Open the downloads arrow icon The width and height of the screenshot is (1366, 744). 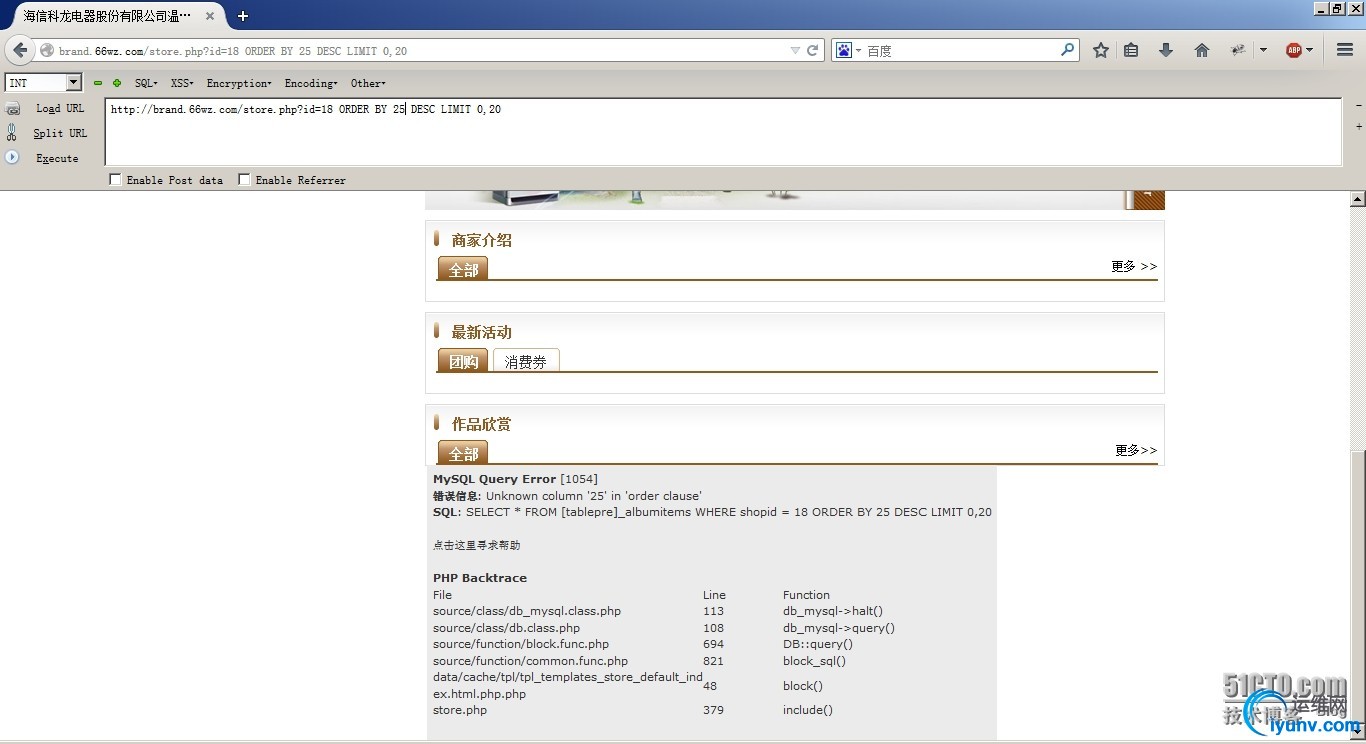pyautogui.click(x=1166, y=50)
